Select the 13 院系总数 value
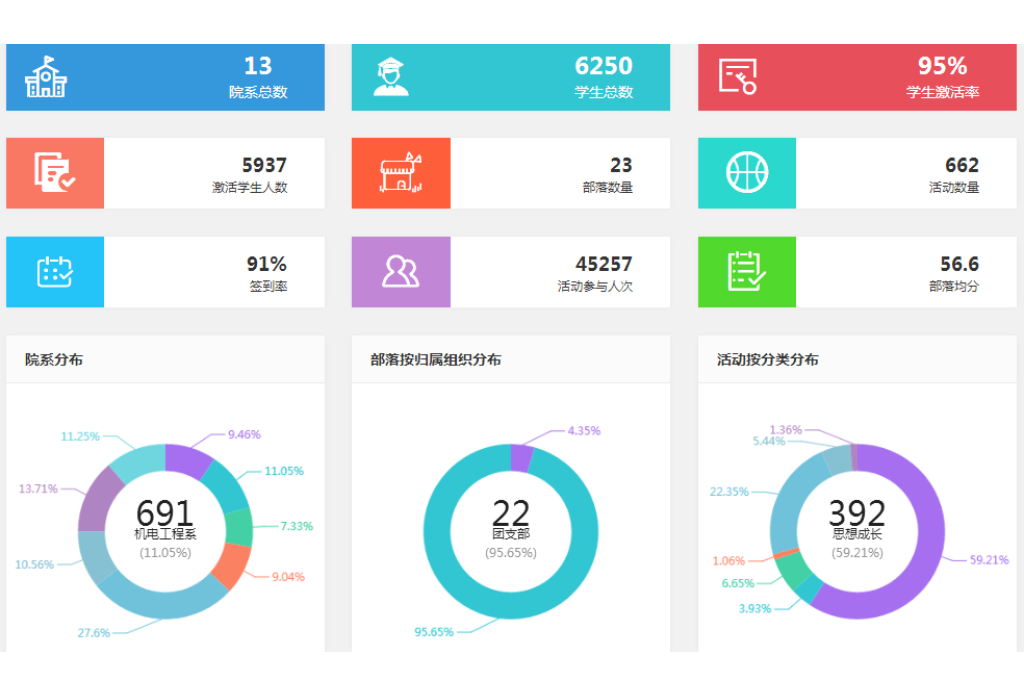Screen dimensions: 1024x680 click(258, 65)
